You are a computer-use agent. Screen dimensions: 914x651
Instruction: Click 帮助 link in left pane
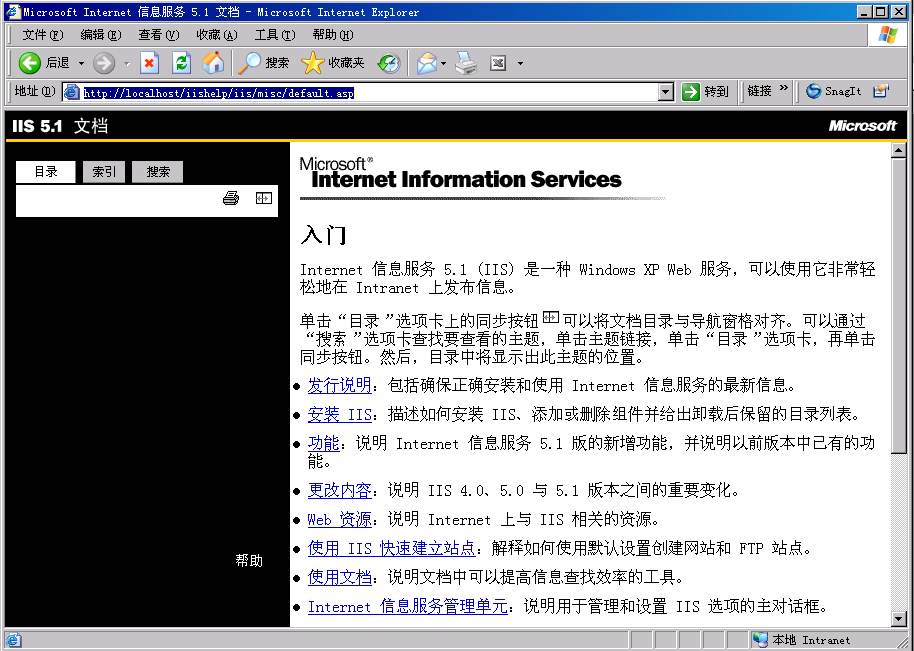click(x=249, y=561)
